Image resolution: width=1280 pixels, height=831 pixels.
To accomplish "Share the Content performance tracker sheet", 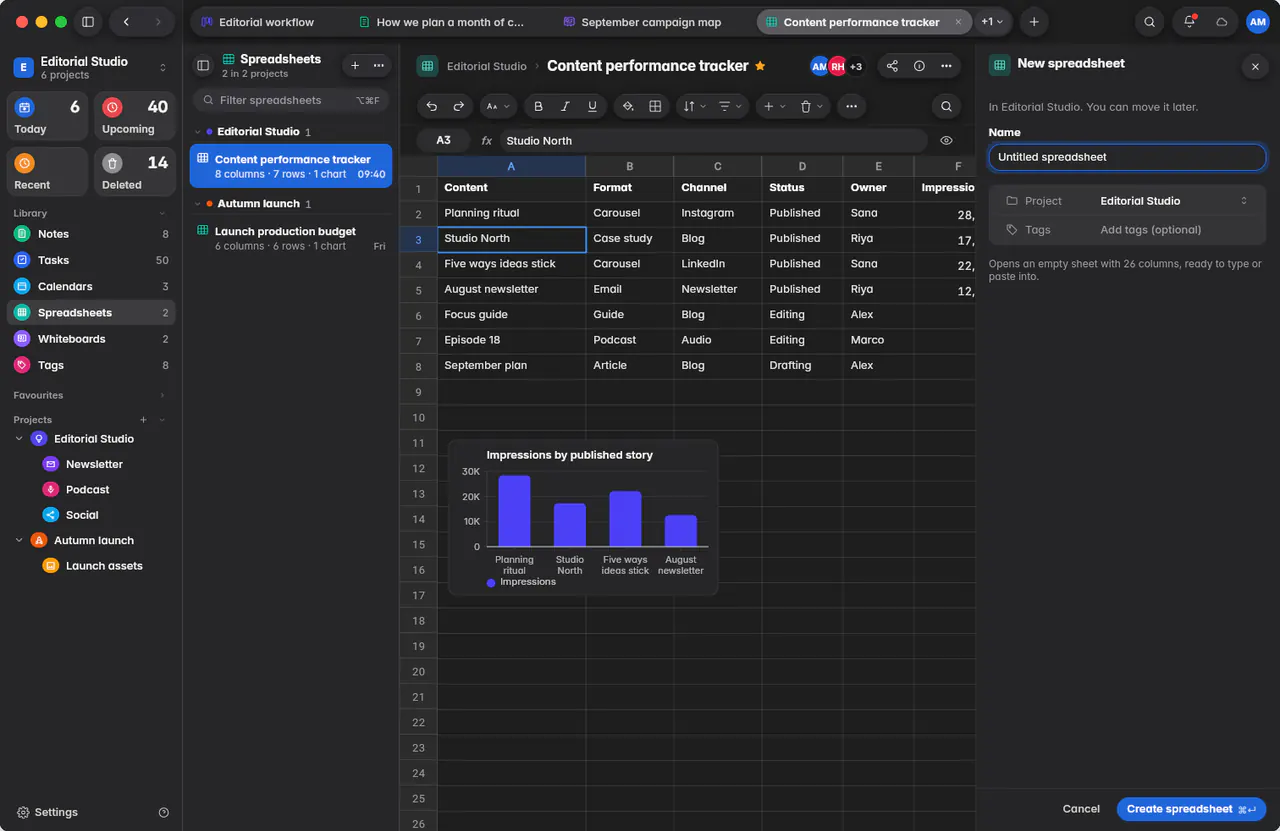I will coord(892,66).
